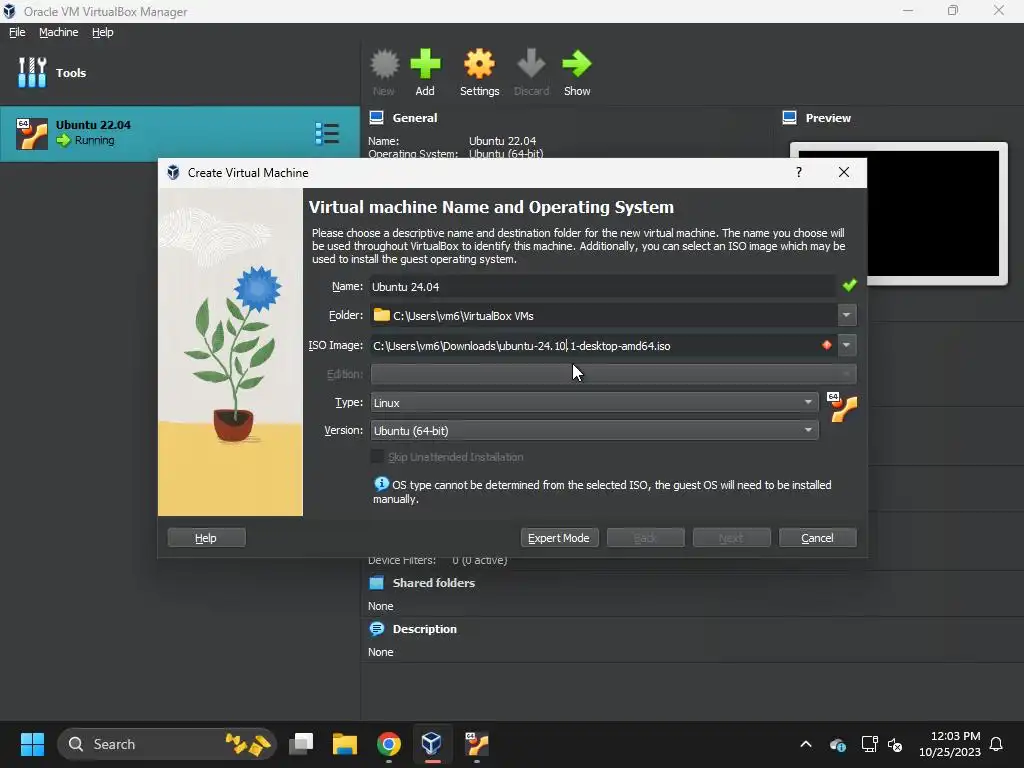
Task: Click the running Ubuntu VM taskbar icon
Action: coord(476,744)
